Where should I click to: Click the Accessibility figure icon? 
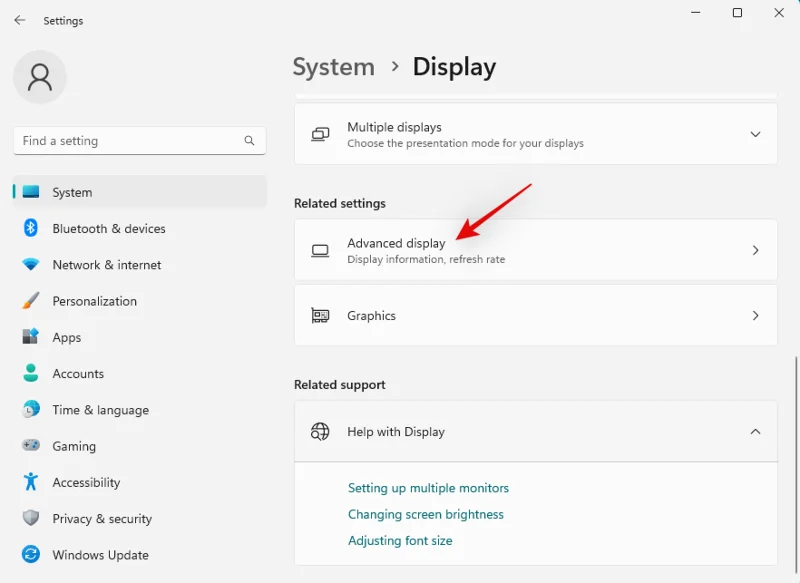pyautogui.click(x=31, y=482)
